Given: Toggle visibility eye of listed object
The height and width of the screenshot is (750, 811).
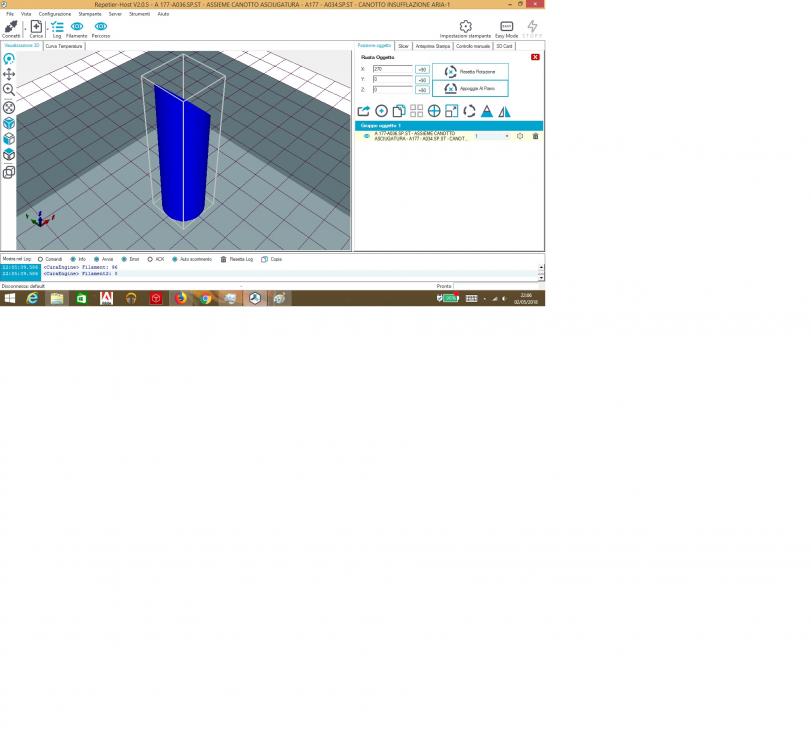Looking at the screenshot, I should [366, 136].
